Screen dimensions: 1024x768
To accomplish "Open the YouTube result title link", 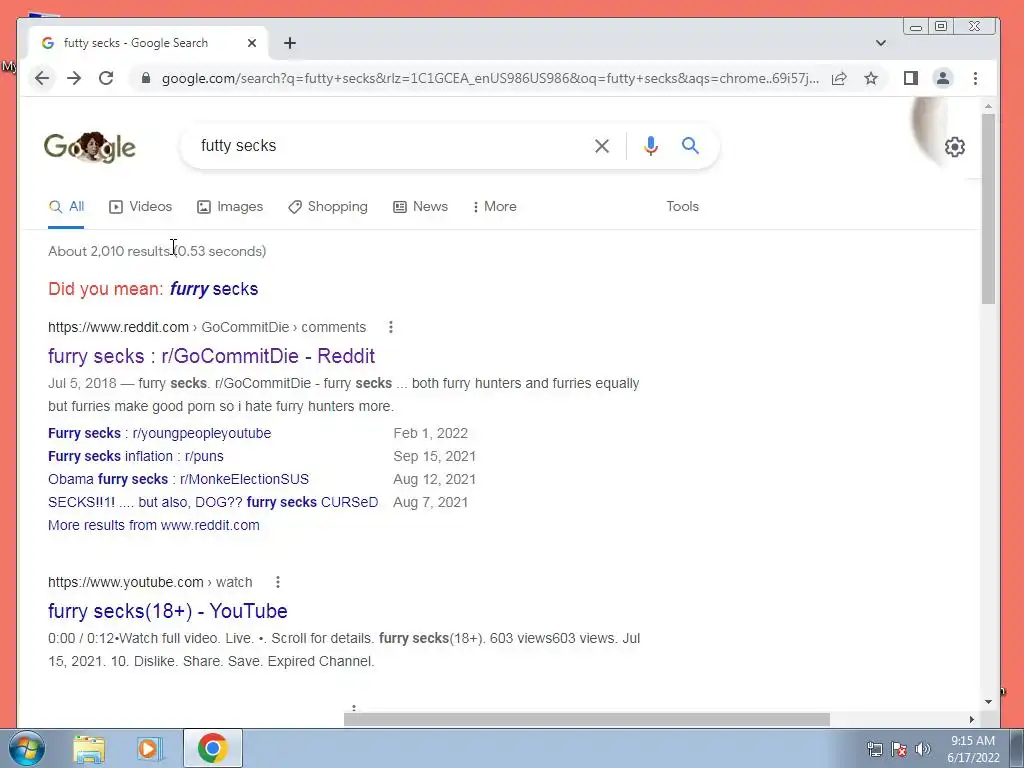I will (x=168, y=611).
